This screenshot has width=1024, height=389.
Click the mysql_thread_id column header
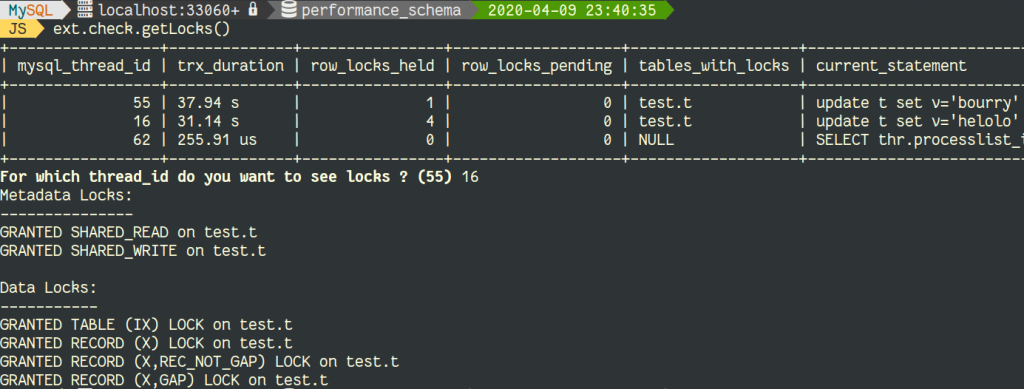(x=84, y=66)
